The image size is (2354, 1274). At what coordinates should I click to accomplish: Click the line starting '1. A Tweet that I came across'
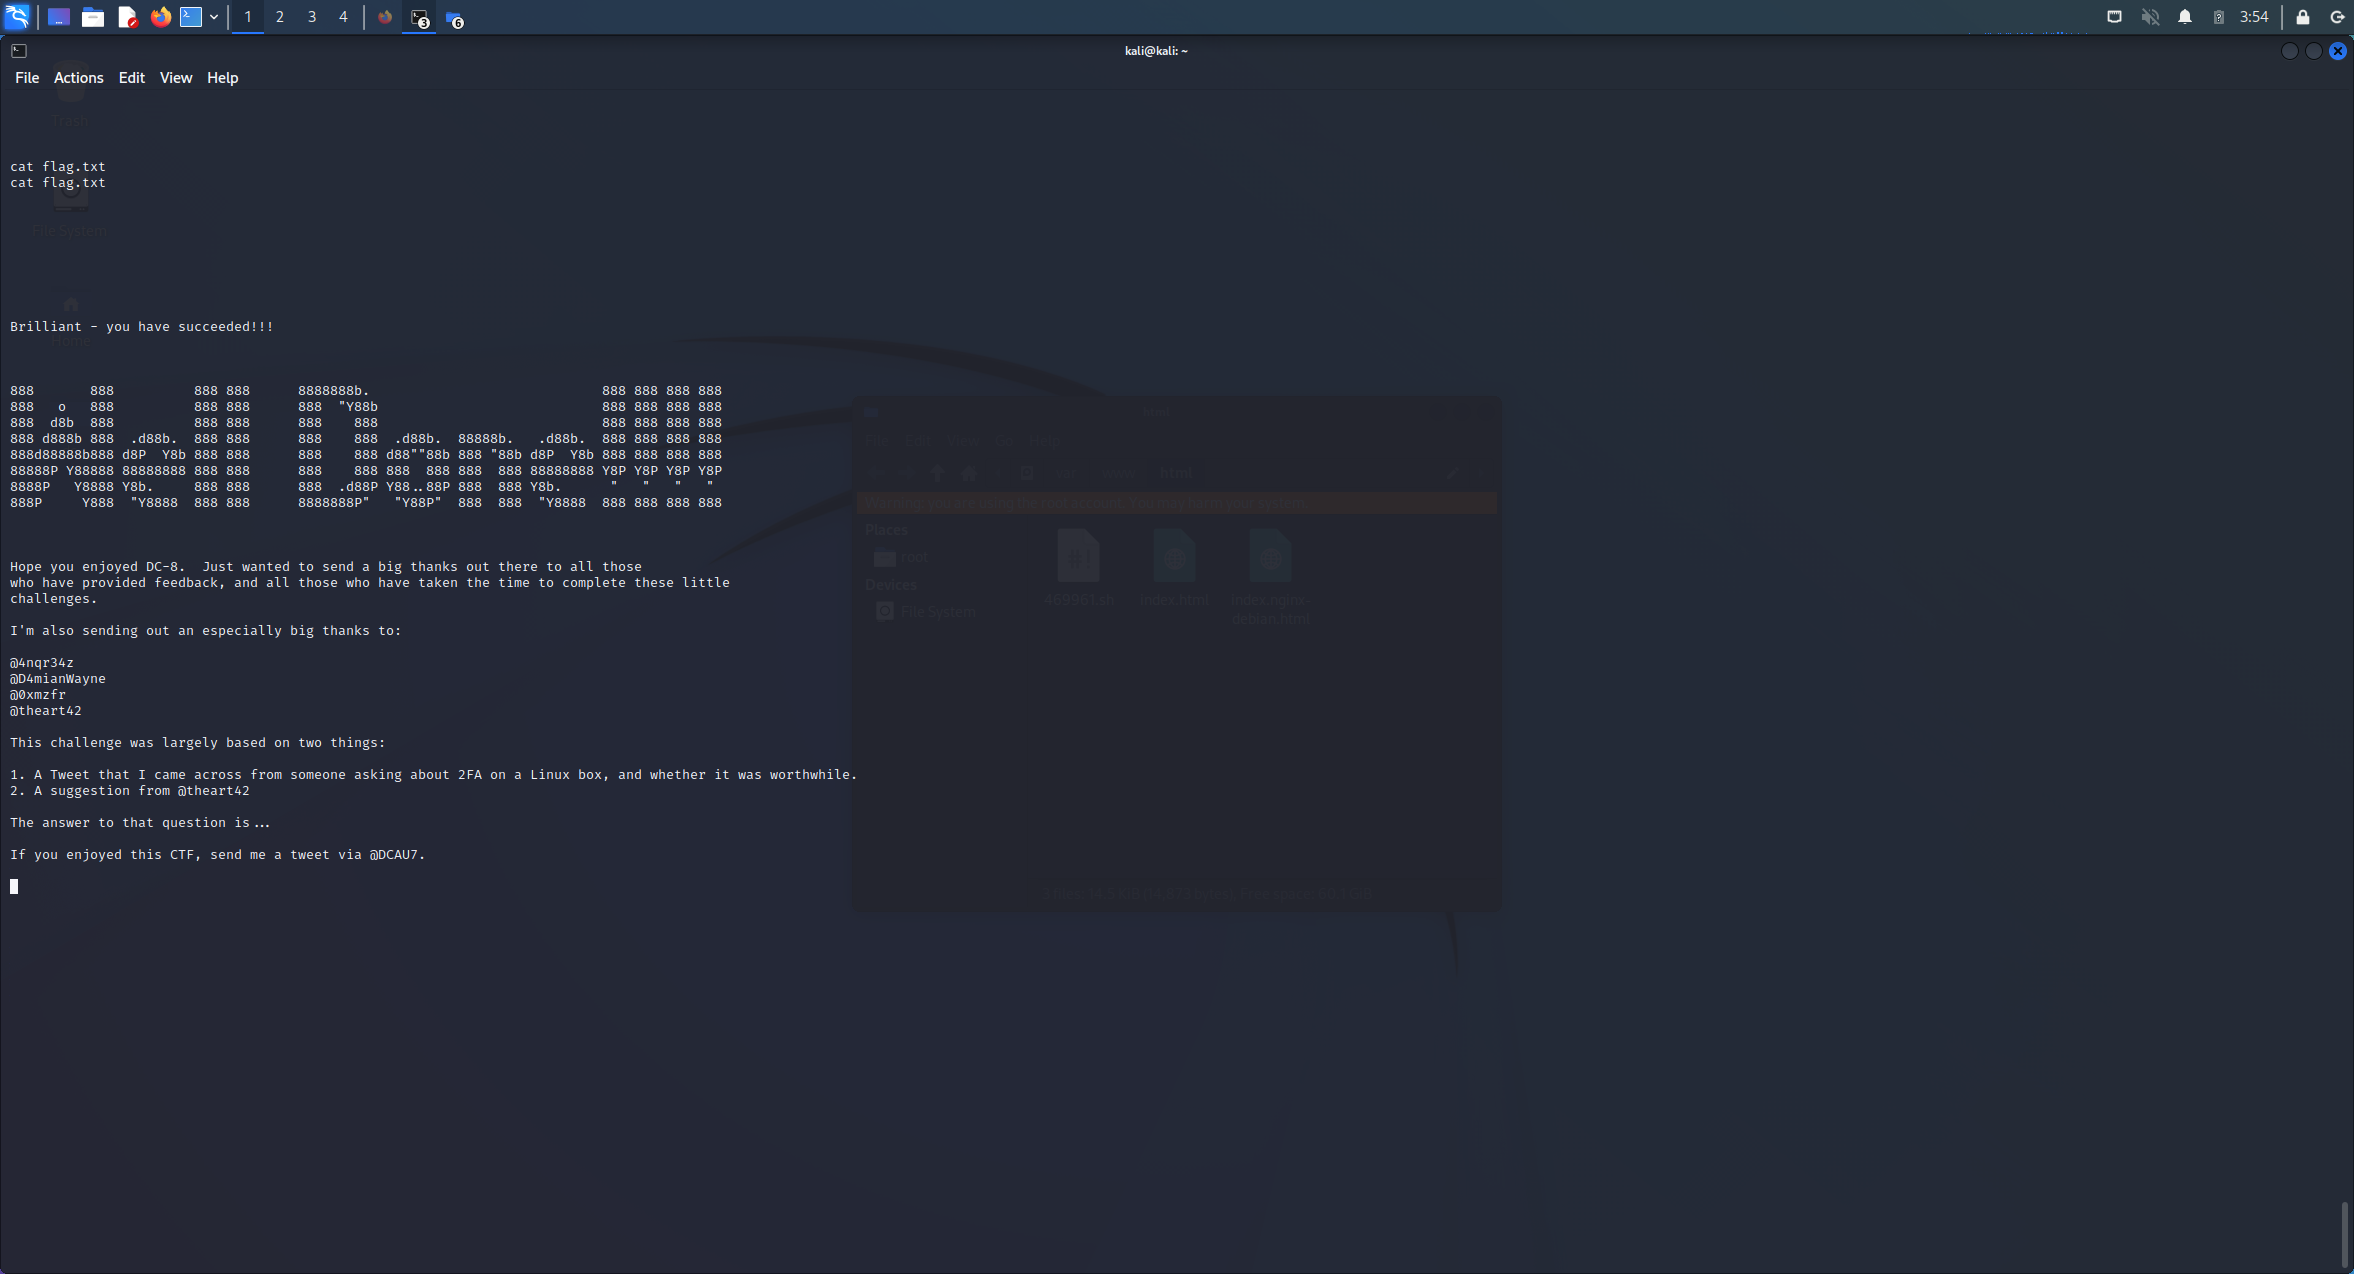(434, 775)
